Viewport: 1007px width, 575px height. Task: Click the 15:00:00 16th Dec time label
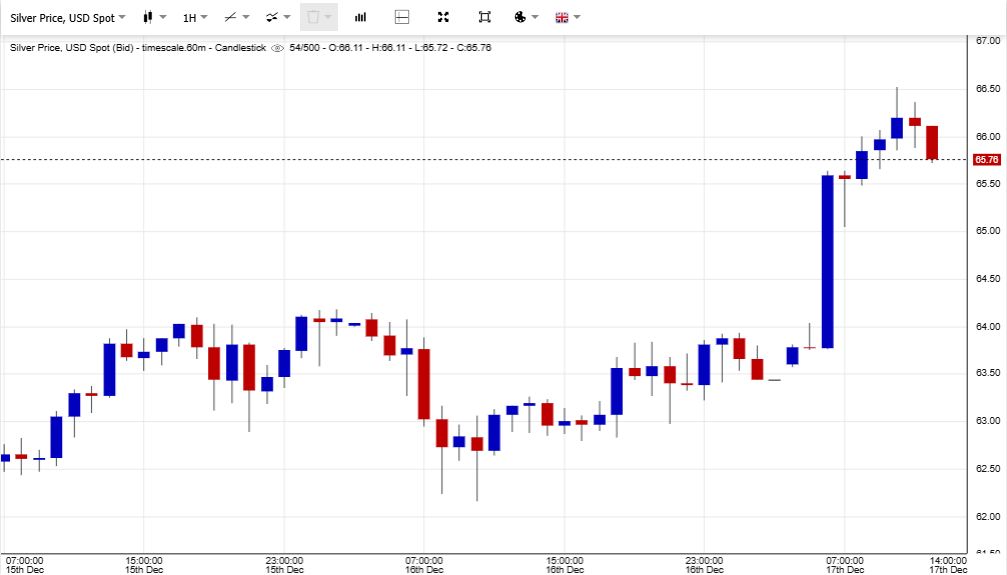click(x=565, y=565)
